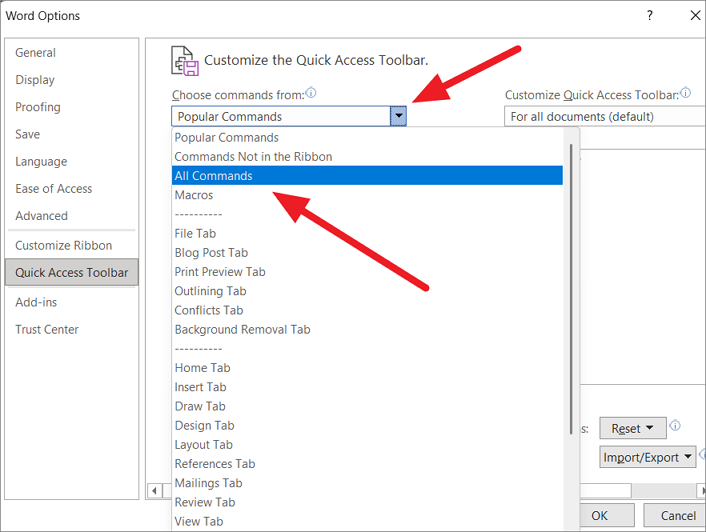706x532 pixels.
Task: Open Add-ins category
Action: [72, 302]
